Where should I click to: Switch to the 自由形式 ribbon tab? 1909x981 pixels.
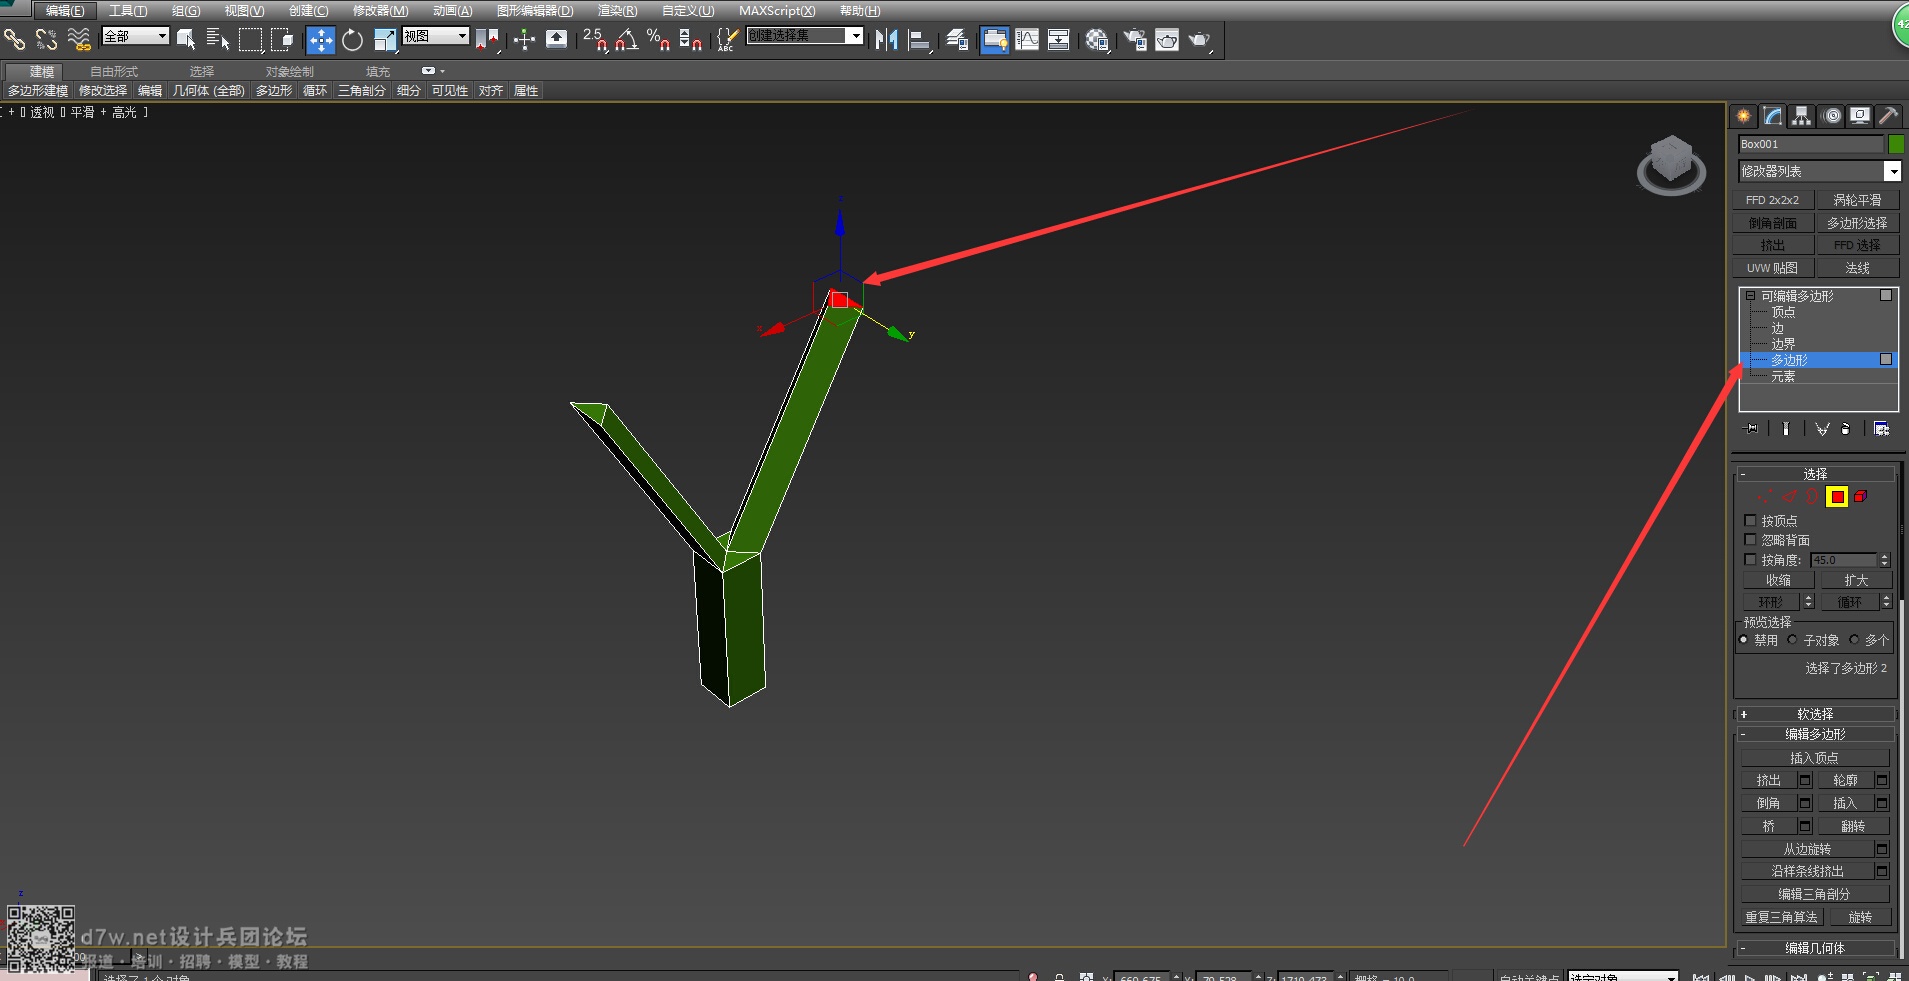pos(114,72)
